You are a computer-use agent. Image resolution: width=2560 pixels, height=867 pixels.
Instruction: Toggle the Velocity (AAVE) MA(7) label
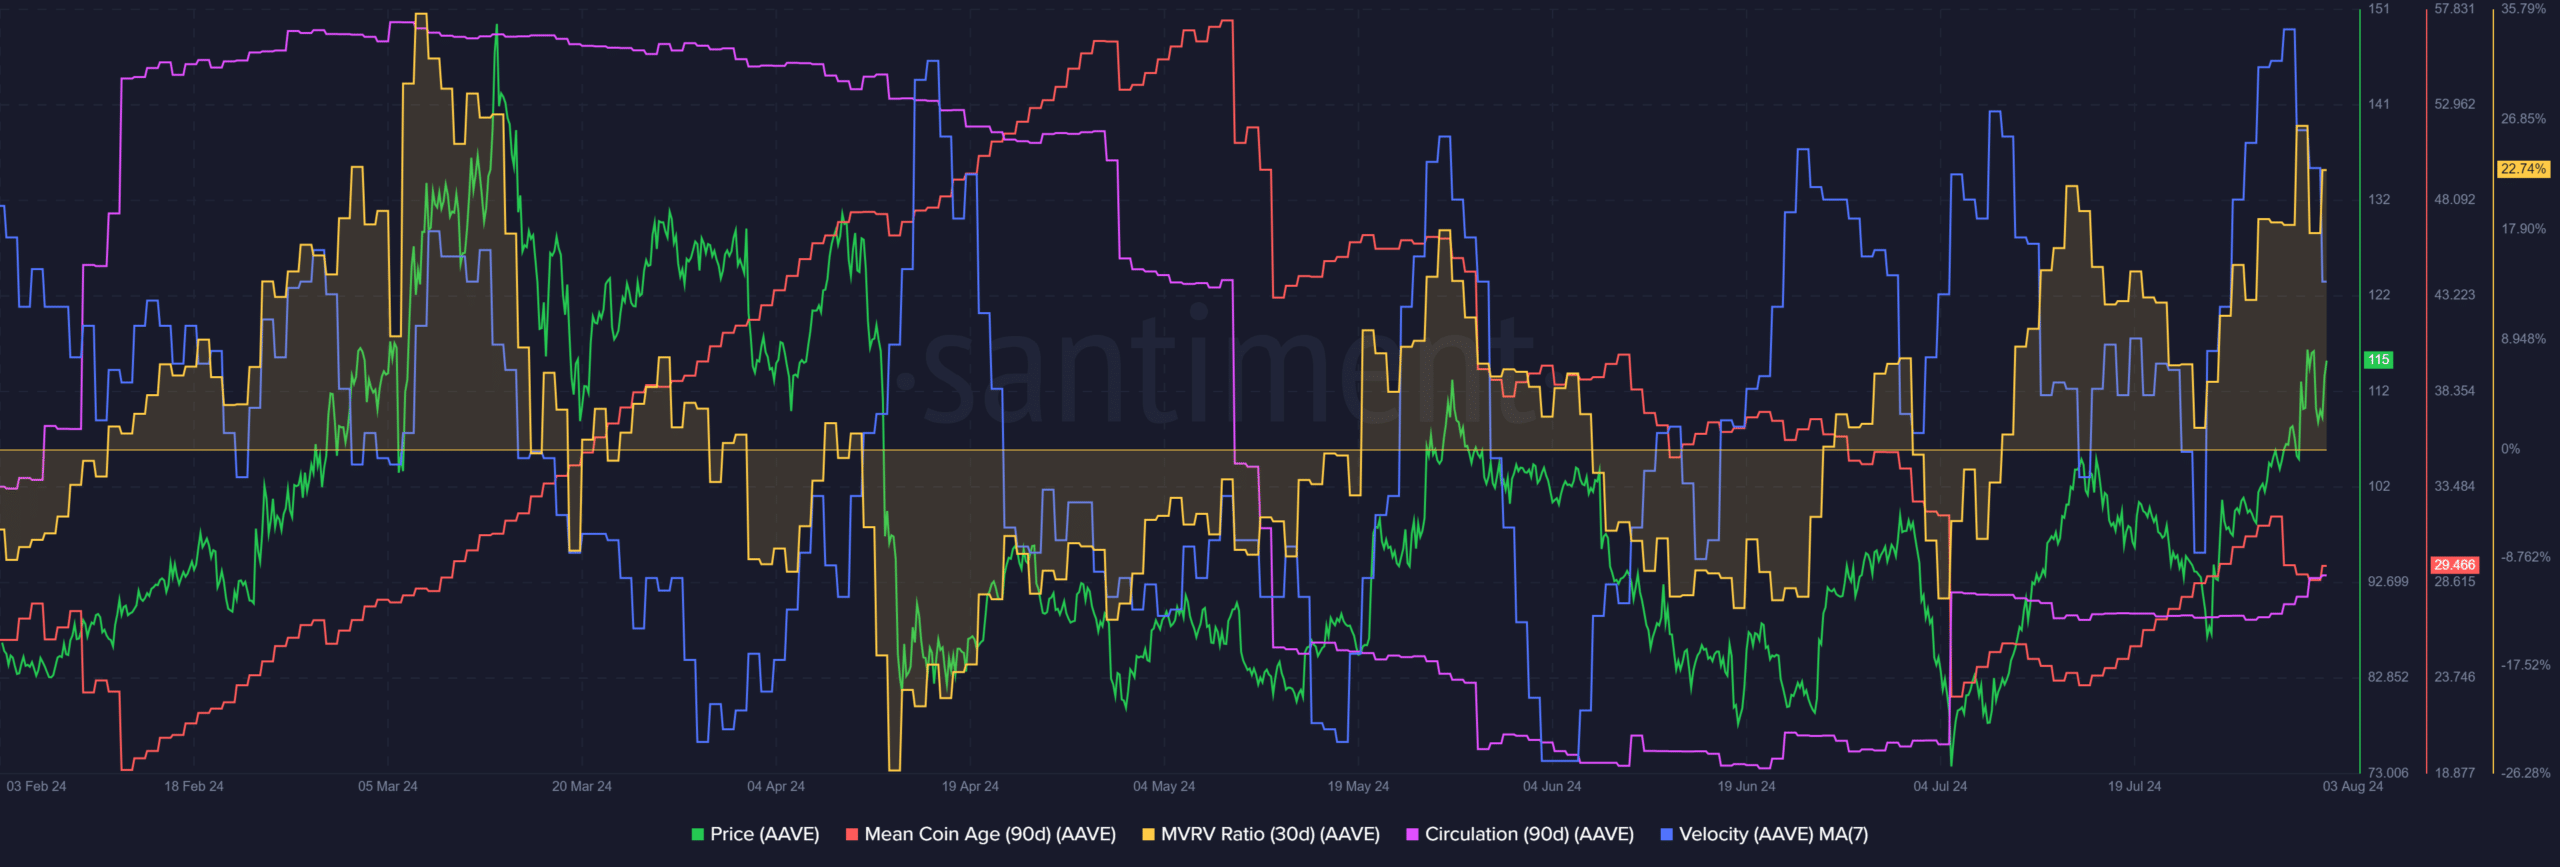[1773, 834]
